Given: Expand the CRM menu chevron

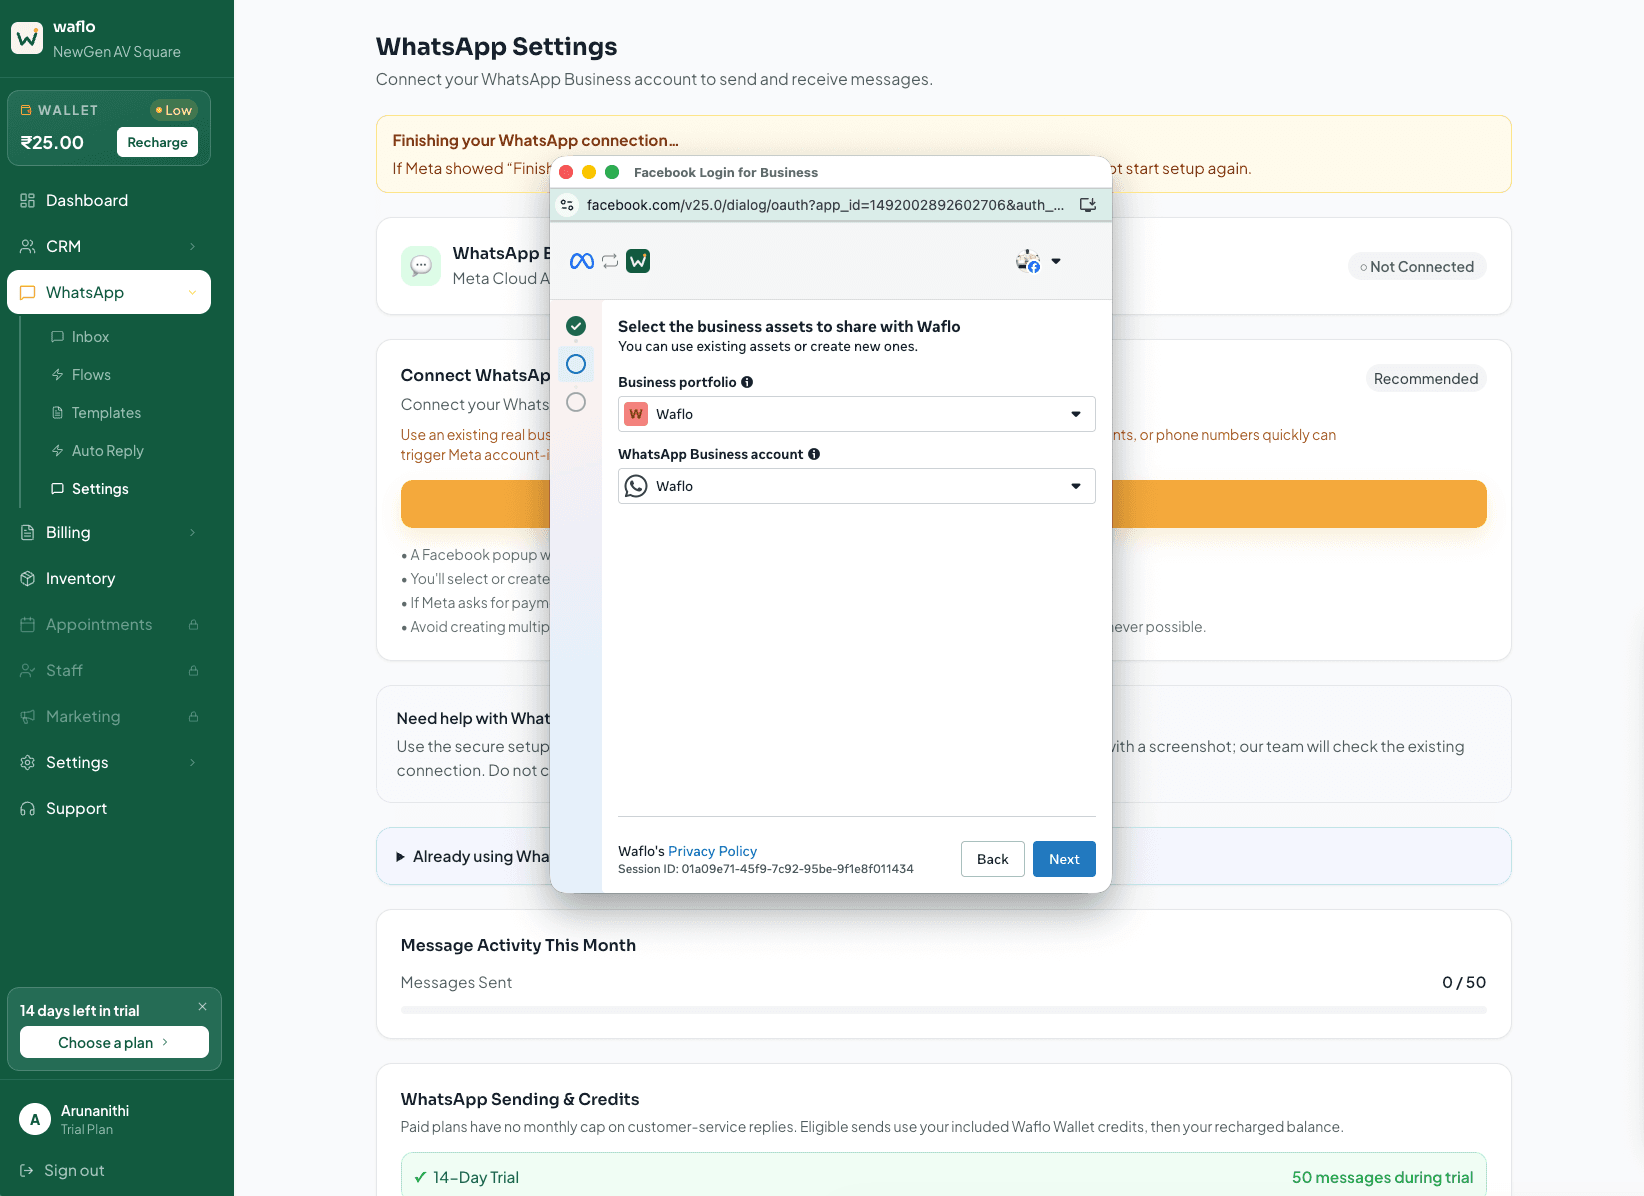Looking at the screenshot, I should tap(192, 246).
